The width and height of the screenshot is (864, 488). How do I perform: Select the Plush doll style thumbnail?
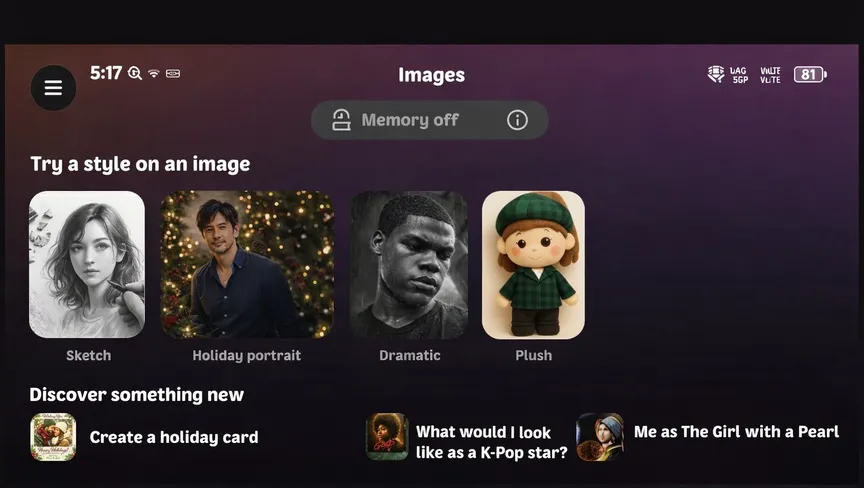point(533,264)
